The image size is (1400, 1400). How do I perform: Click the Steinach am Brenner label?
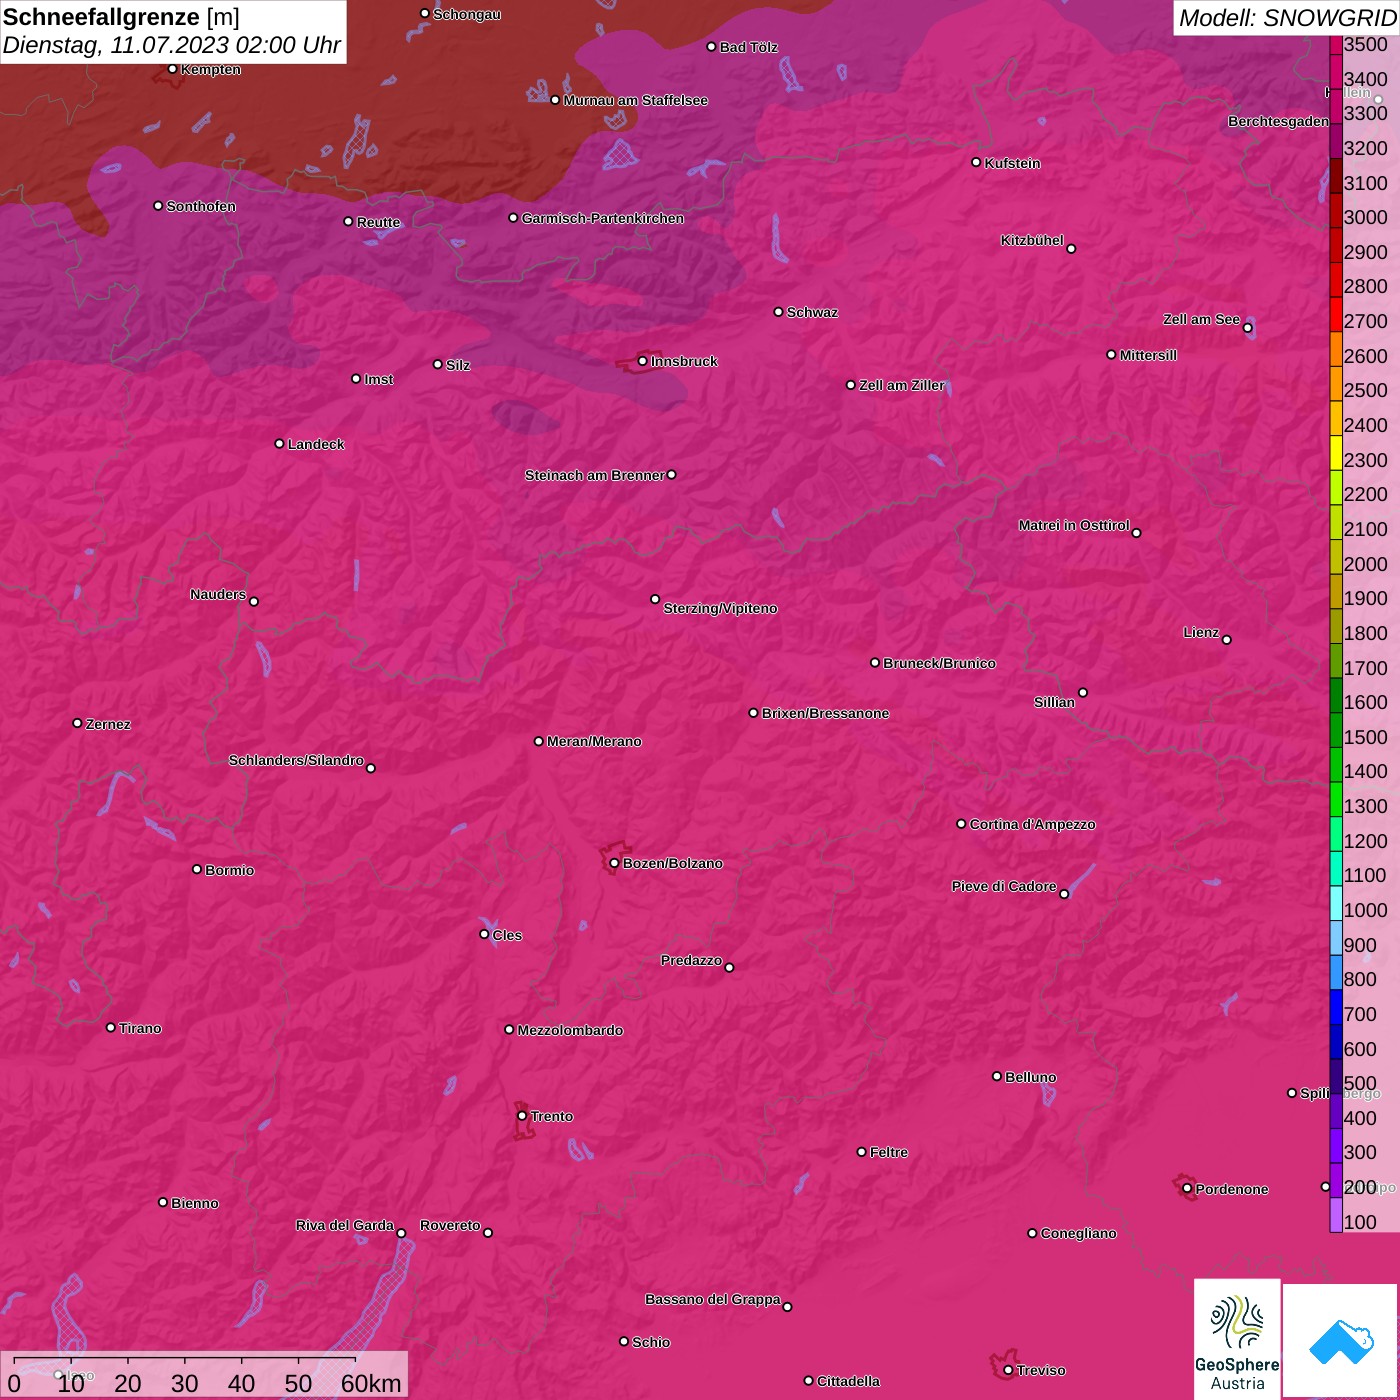click(594, 475)
